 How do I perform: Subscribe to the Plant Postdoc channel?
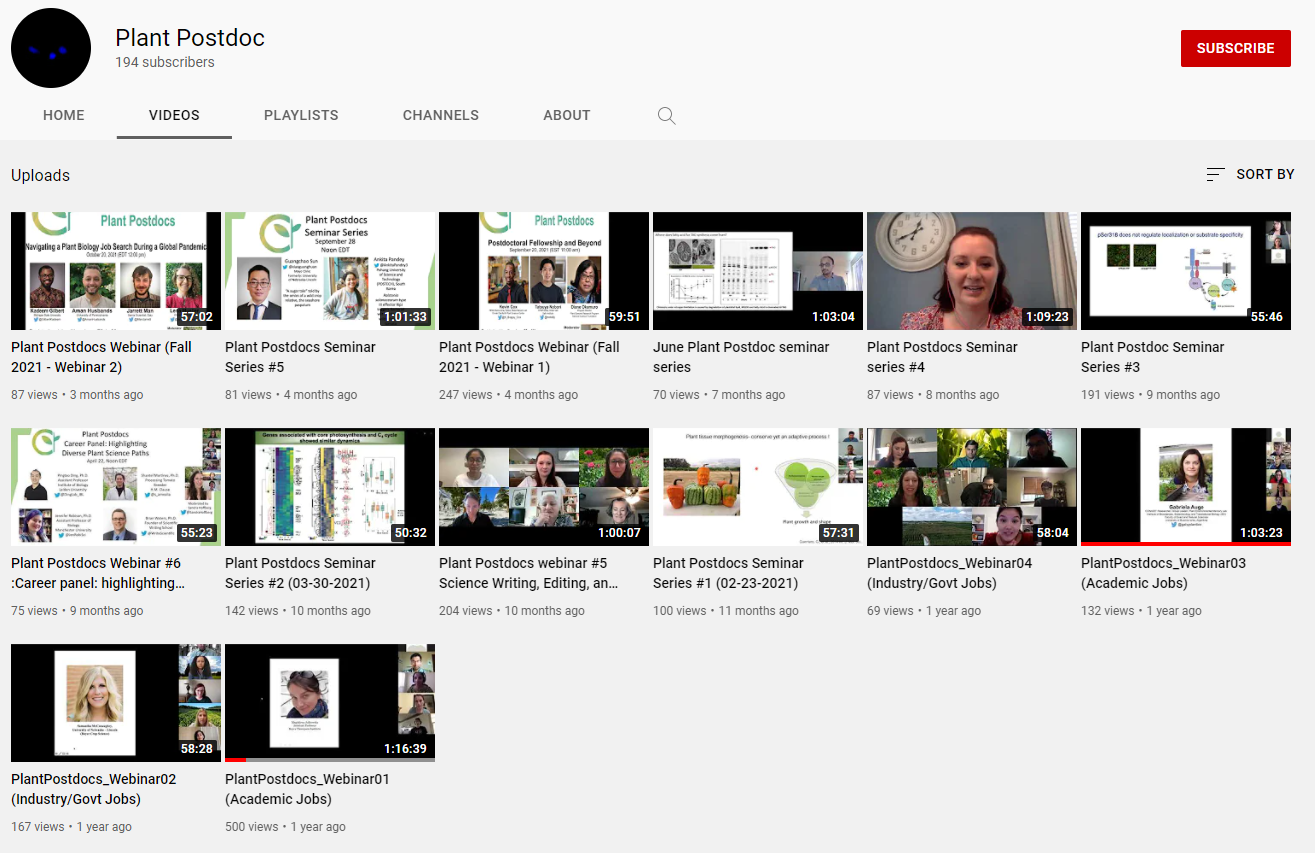(x=1235, y=48)
